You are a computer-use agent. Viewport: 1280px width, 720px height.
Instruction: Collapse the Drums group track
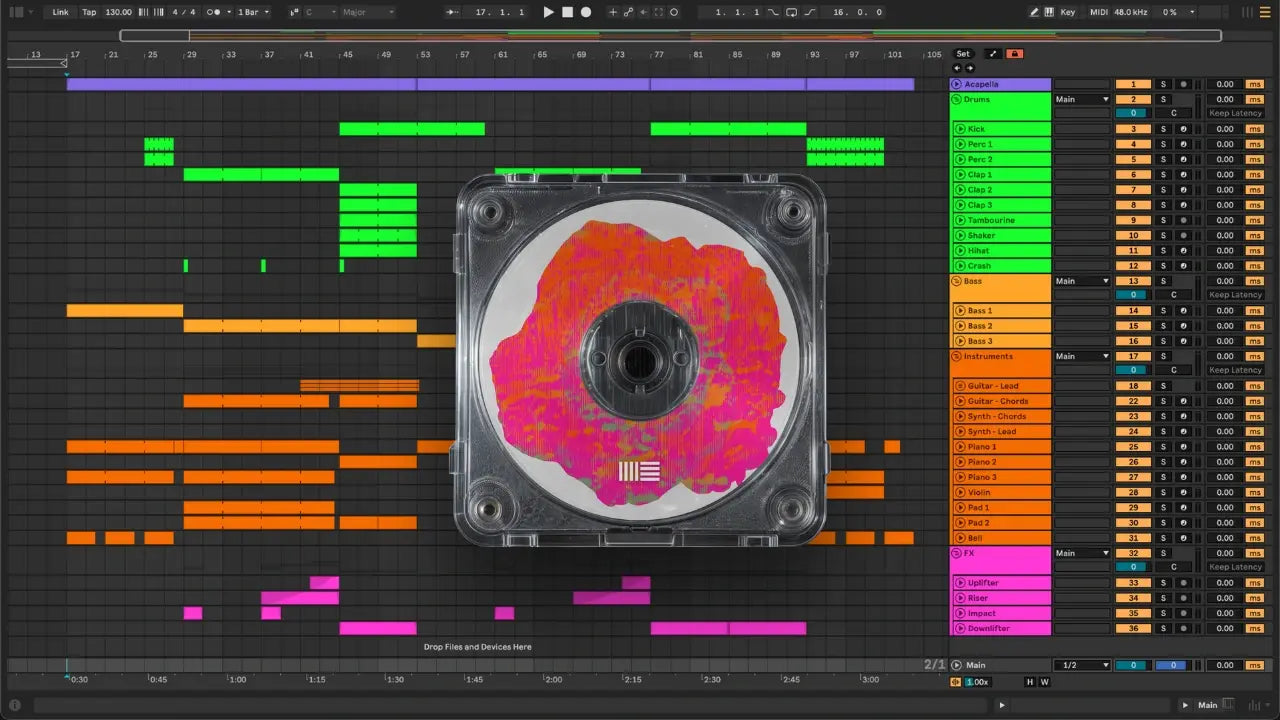coord(957,100)
